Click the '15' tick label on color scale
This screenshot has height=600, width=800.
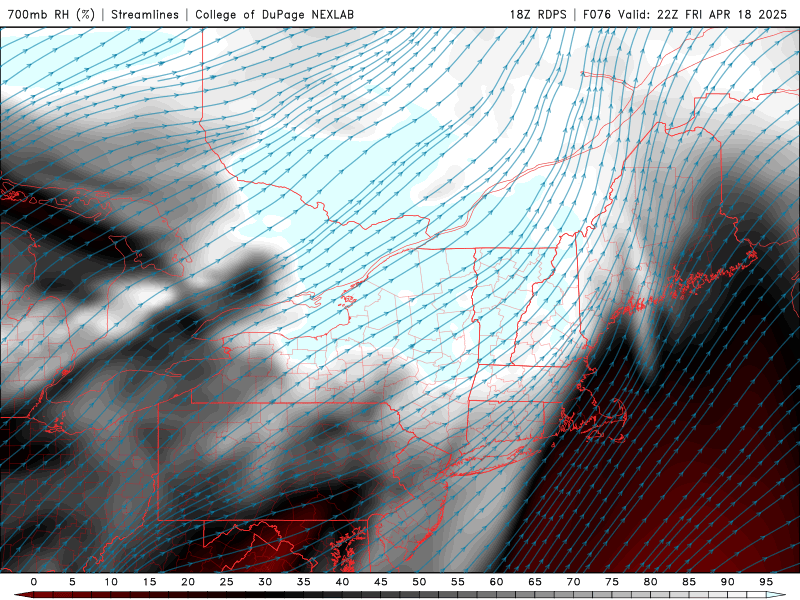[x=149, y=582]
